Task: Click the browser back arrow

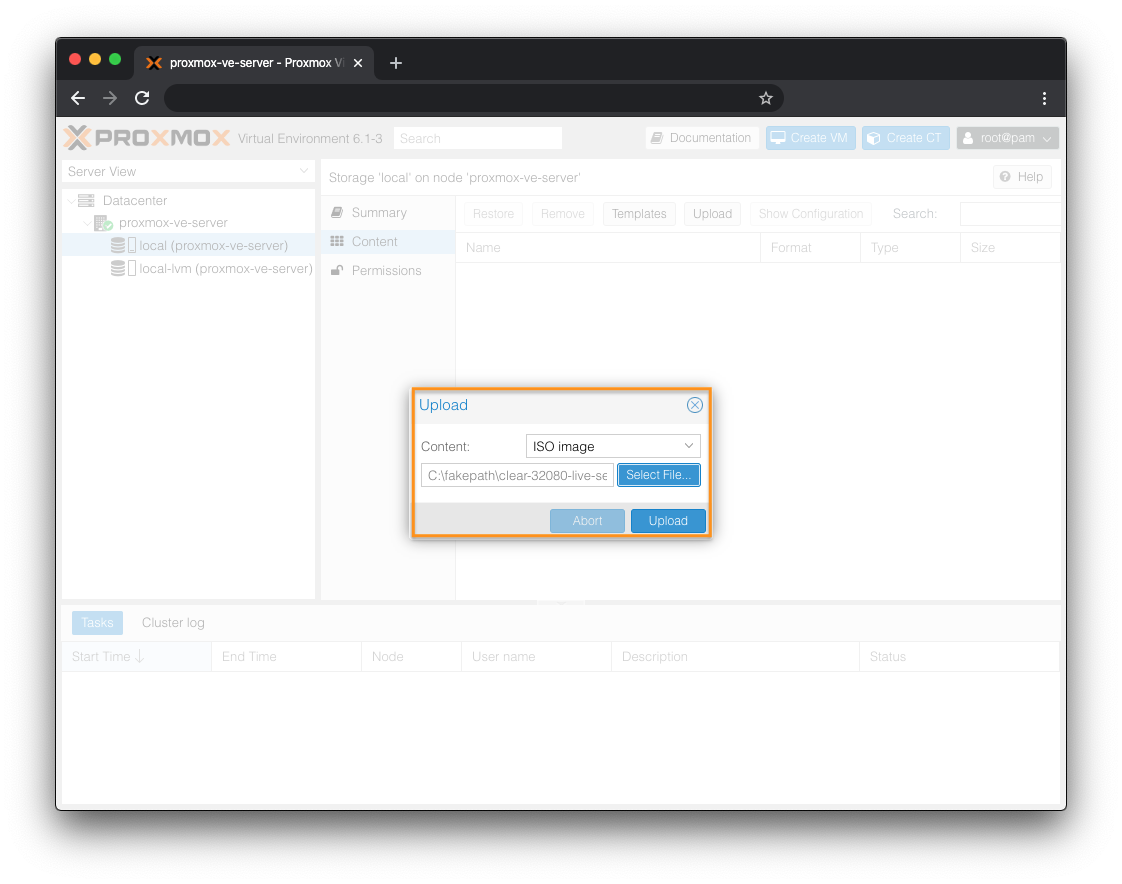Action: (78, 98)
